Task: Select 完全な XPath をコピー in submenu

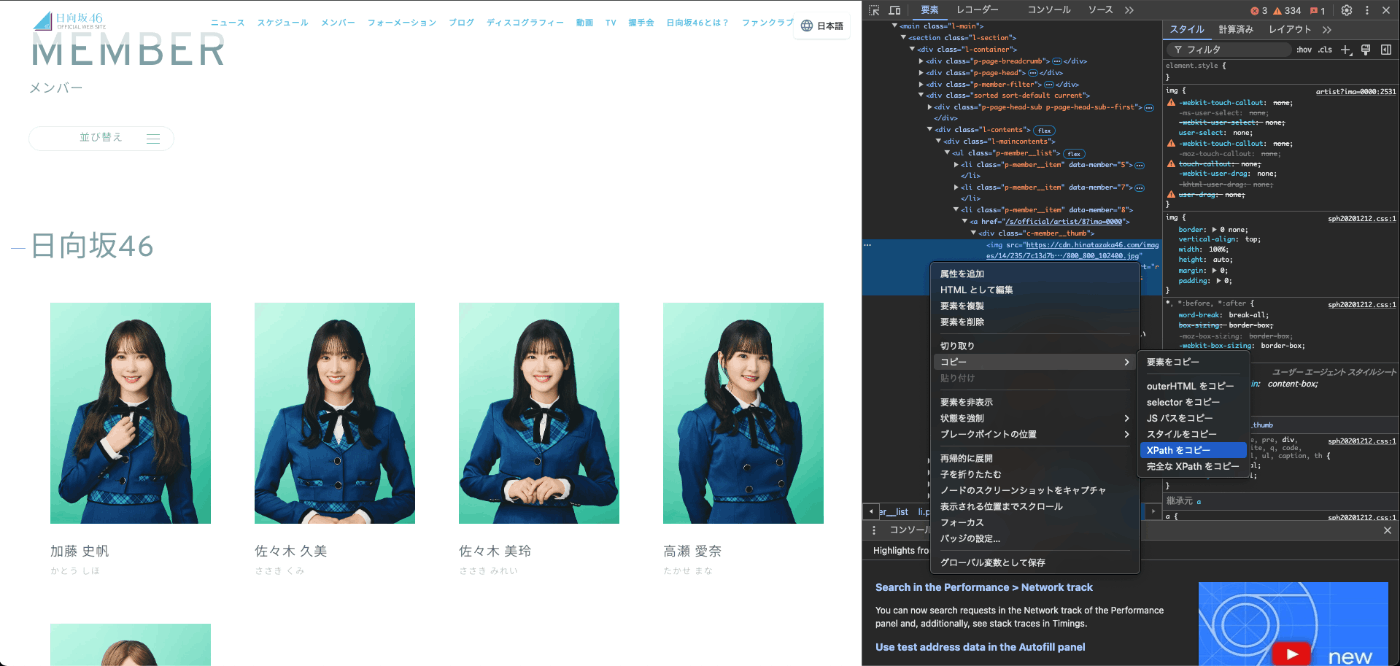Action: point(1193,466)
